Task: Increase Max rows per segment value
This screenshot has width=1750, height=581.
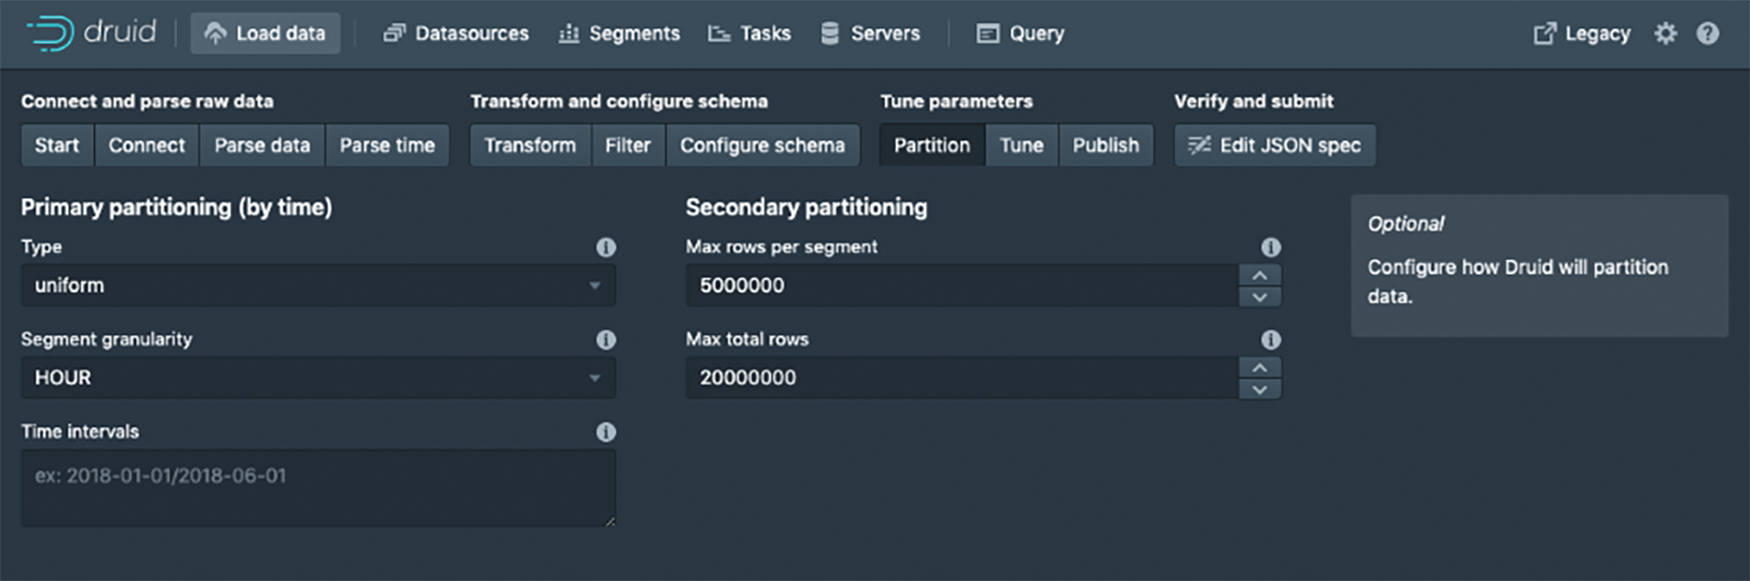Action: tap(1260, 275)
